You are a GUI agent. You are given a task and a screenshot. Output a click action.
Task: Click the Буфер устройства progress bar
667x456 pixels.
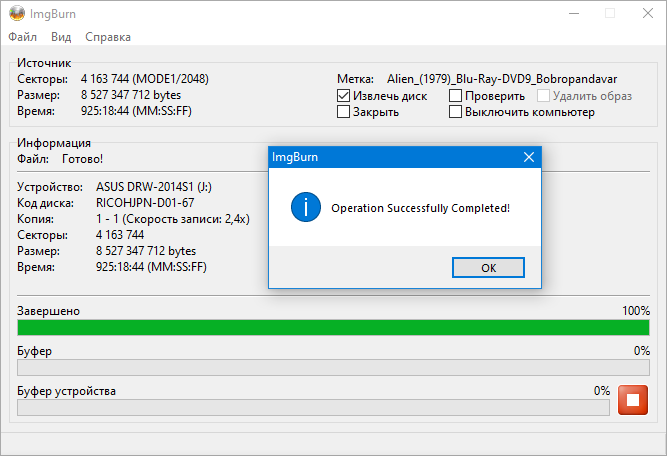(313, 408)
